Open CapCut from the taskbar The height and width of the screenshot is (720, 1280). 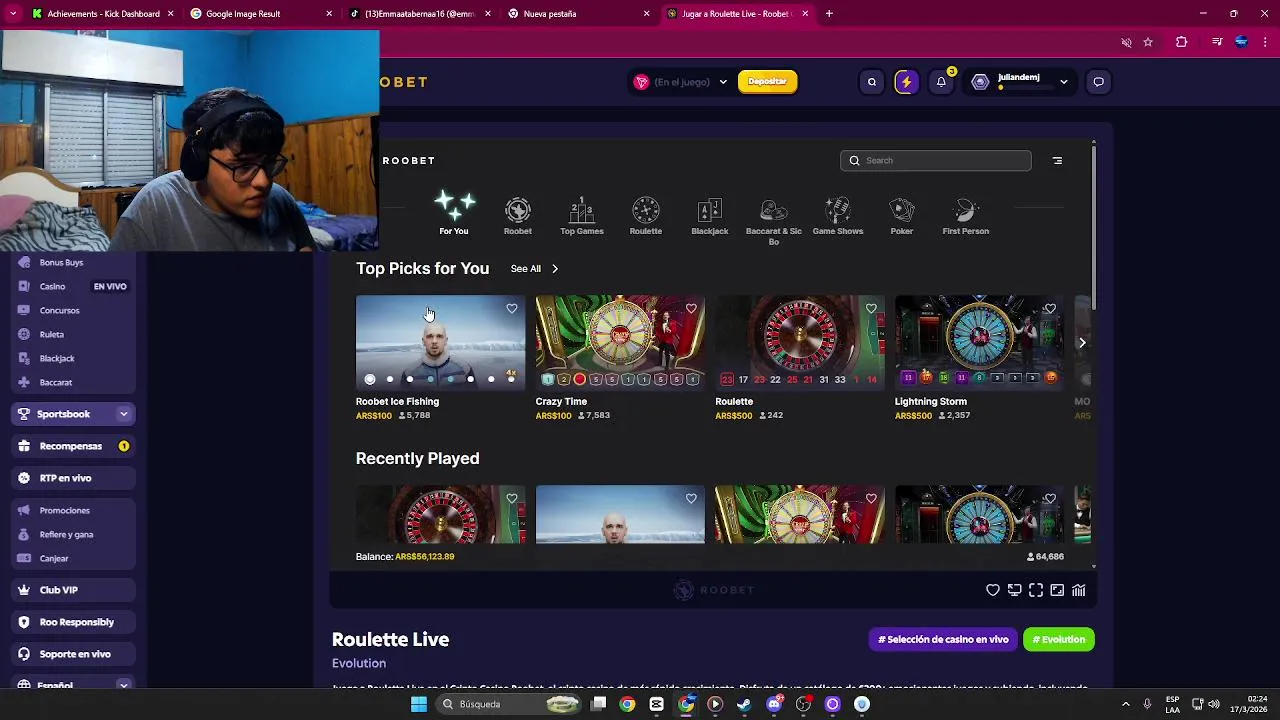656,704
